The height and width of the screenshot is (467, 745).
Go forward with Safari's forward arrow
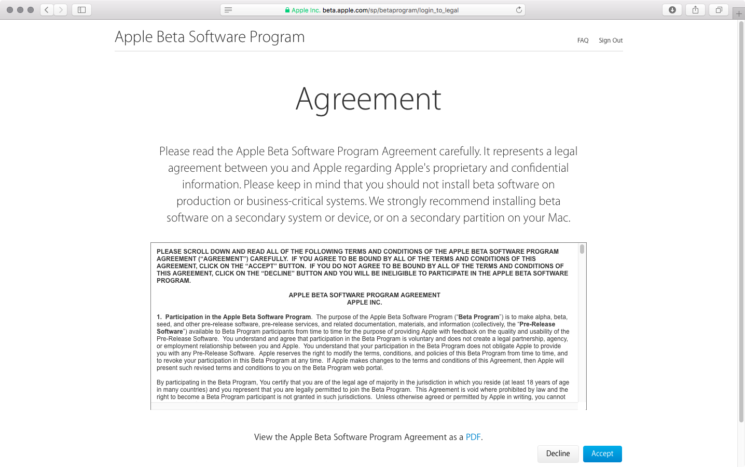(60, 10)
